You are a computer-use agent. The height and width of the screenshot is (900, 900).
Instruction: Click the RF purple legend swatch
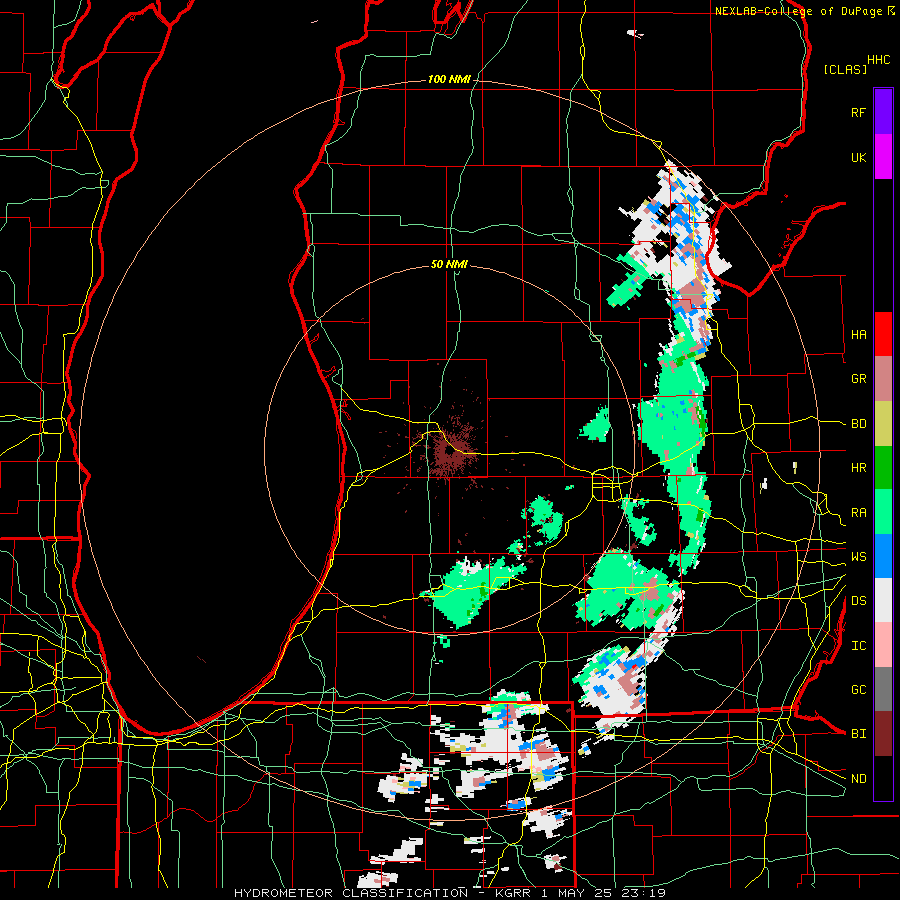pyautogui.click(x=883, y=112)
